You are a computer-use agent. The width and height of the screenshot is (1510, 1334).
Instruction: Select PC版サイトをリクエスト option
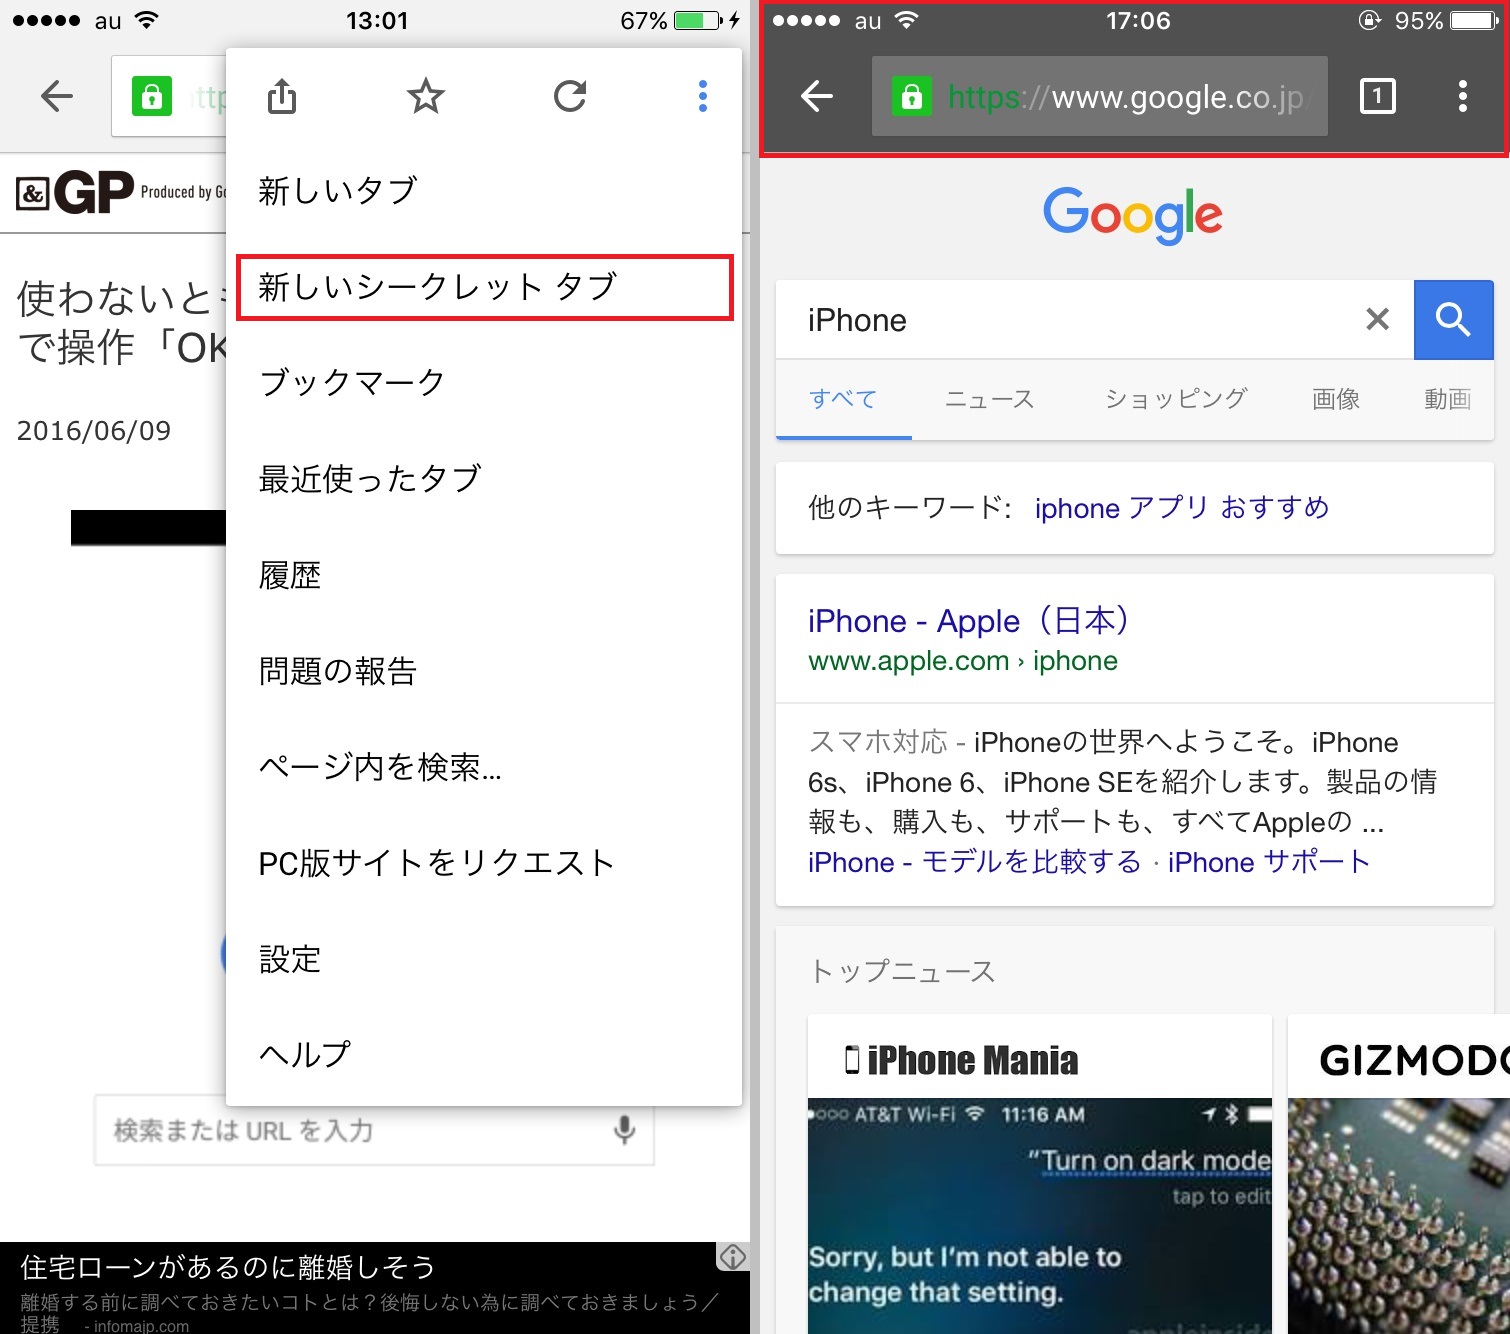[436, 863]
